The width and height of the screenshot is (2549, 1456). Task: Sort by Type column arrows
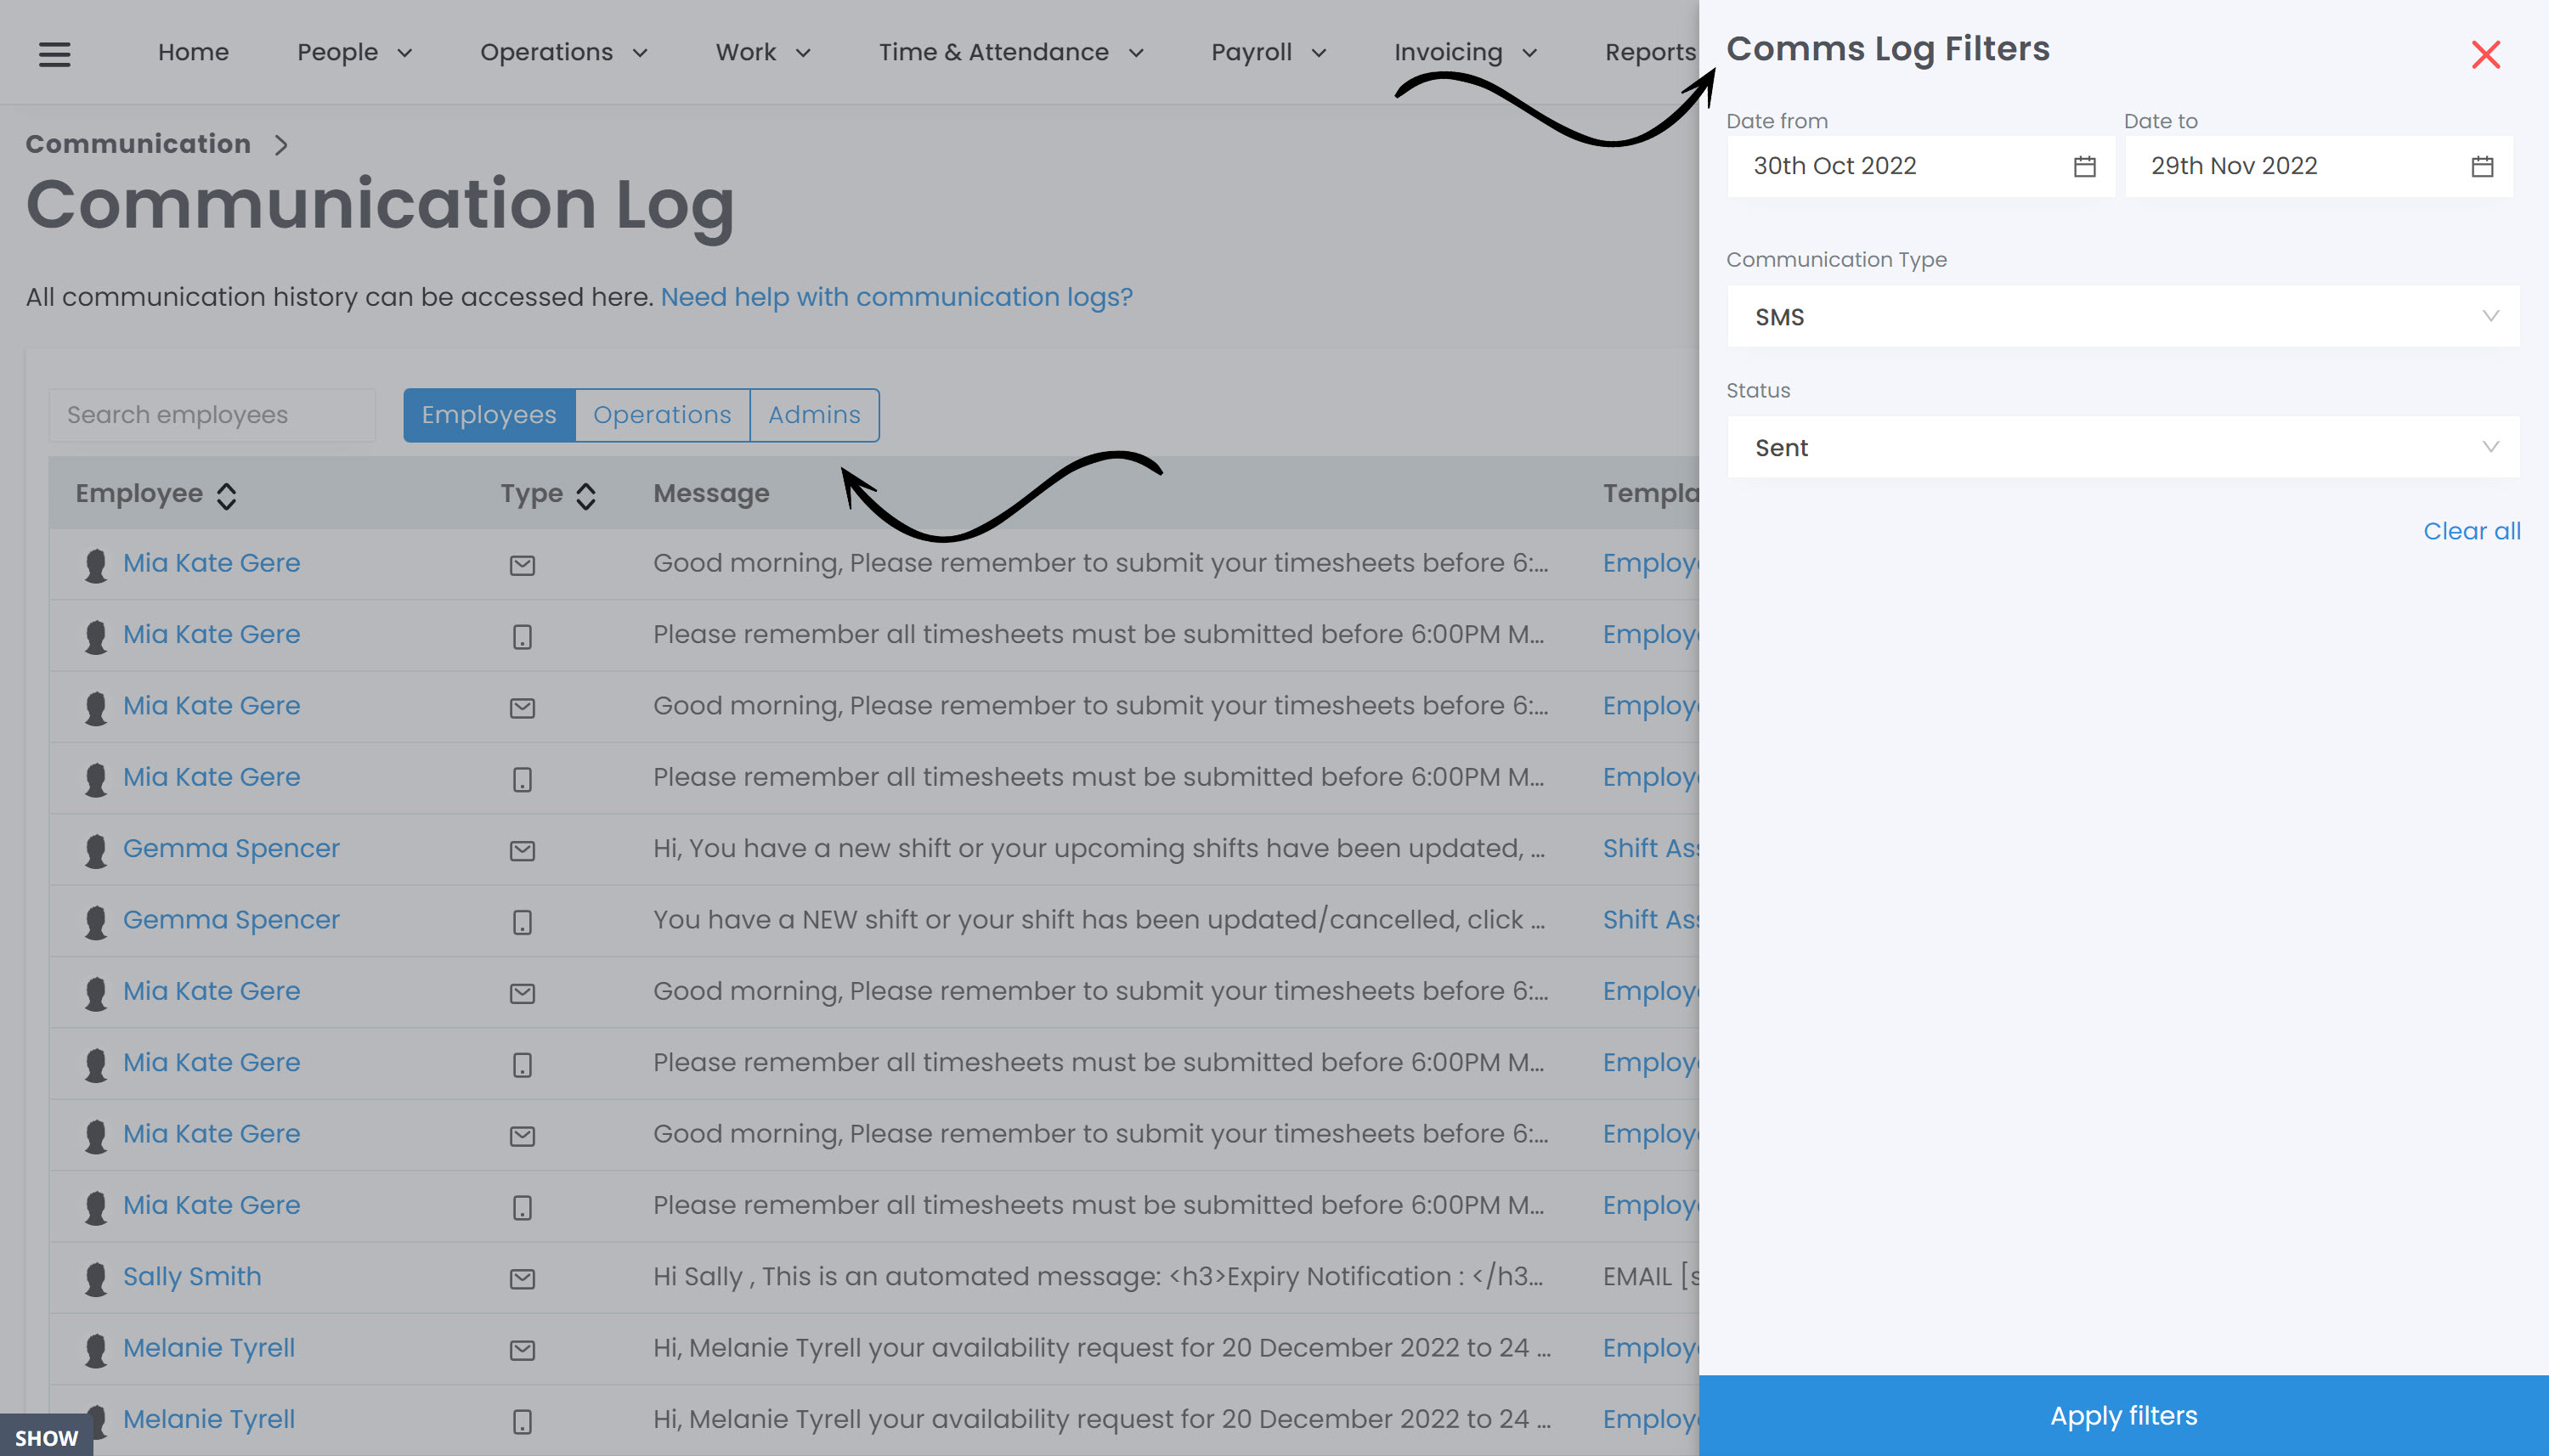(586, 496)
